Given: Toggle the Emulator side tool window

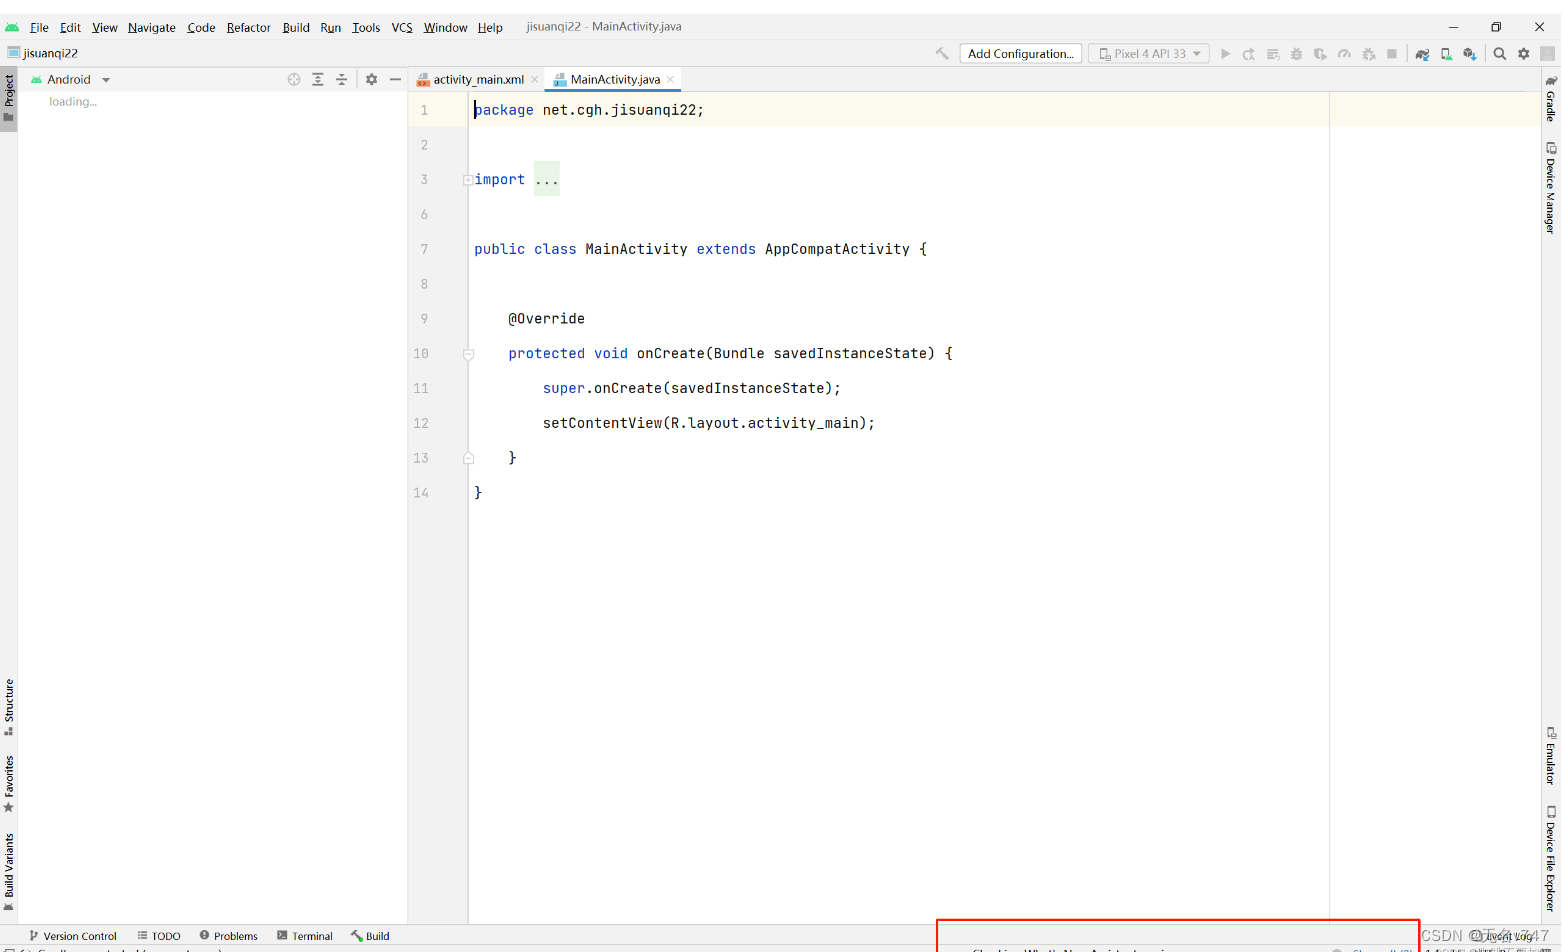Looking at the screenshot, I should 1551,756.
